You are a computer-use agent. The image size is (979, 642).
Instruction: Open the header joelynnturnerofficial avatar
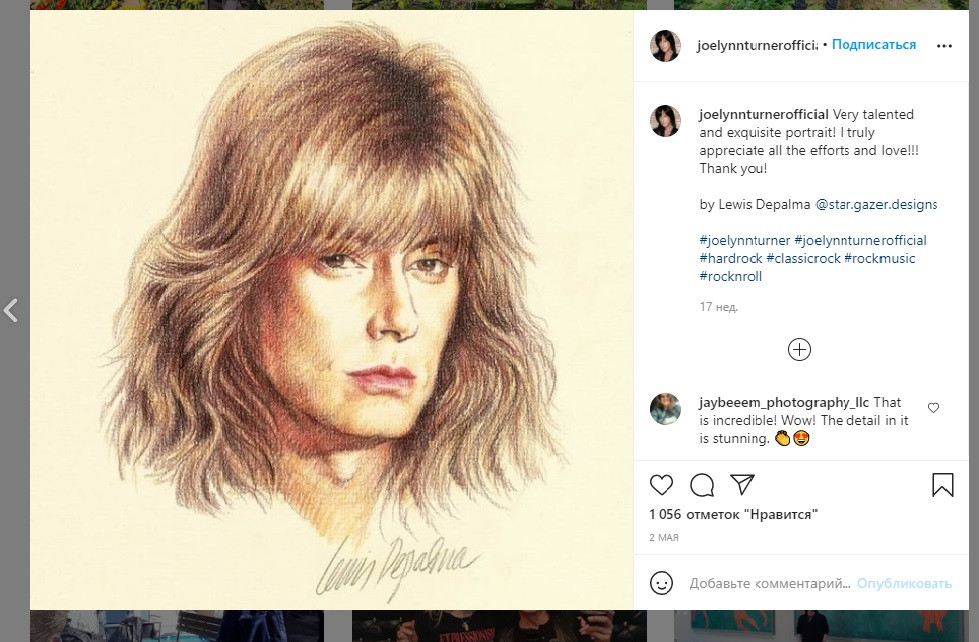[665, 46]
